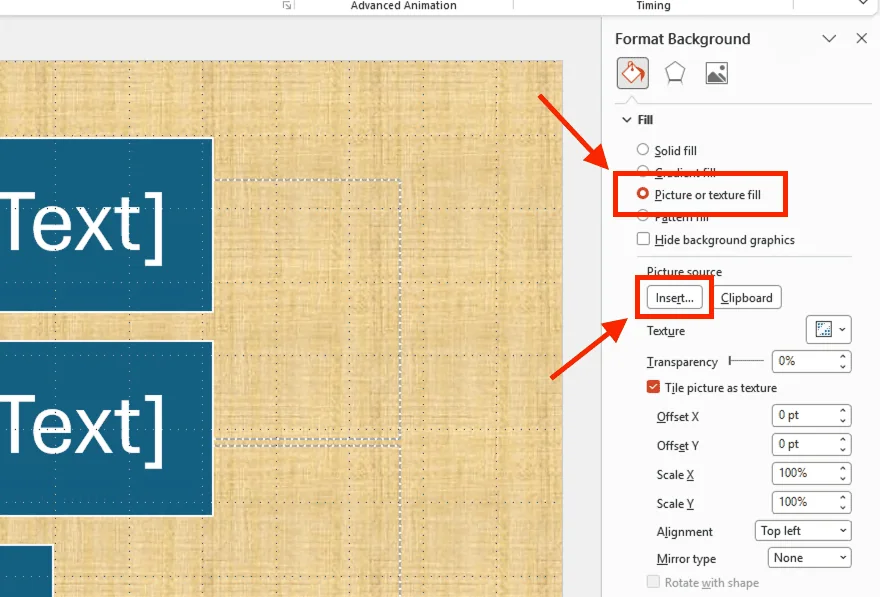
Task: Click the Insert... picture source button
Action: (675, 297)
